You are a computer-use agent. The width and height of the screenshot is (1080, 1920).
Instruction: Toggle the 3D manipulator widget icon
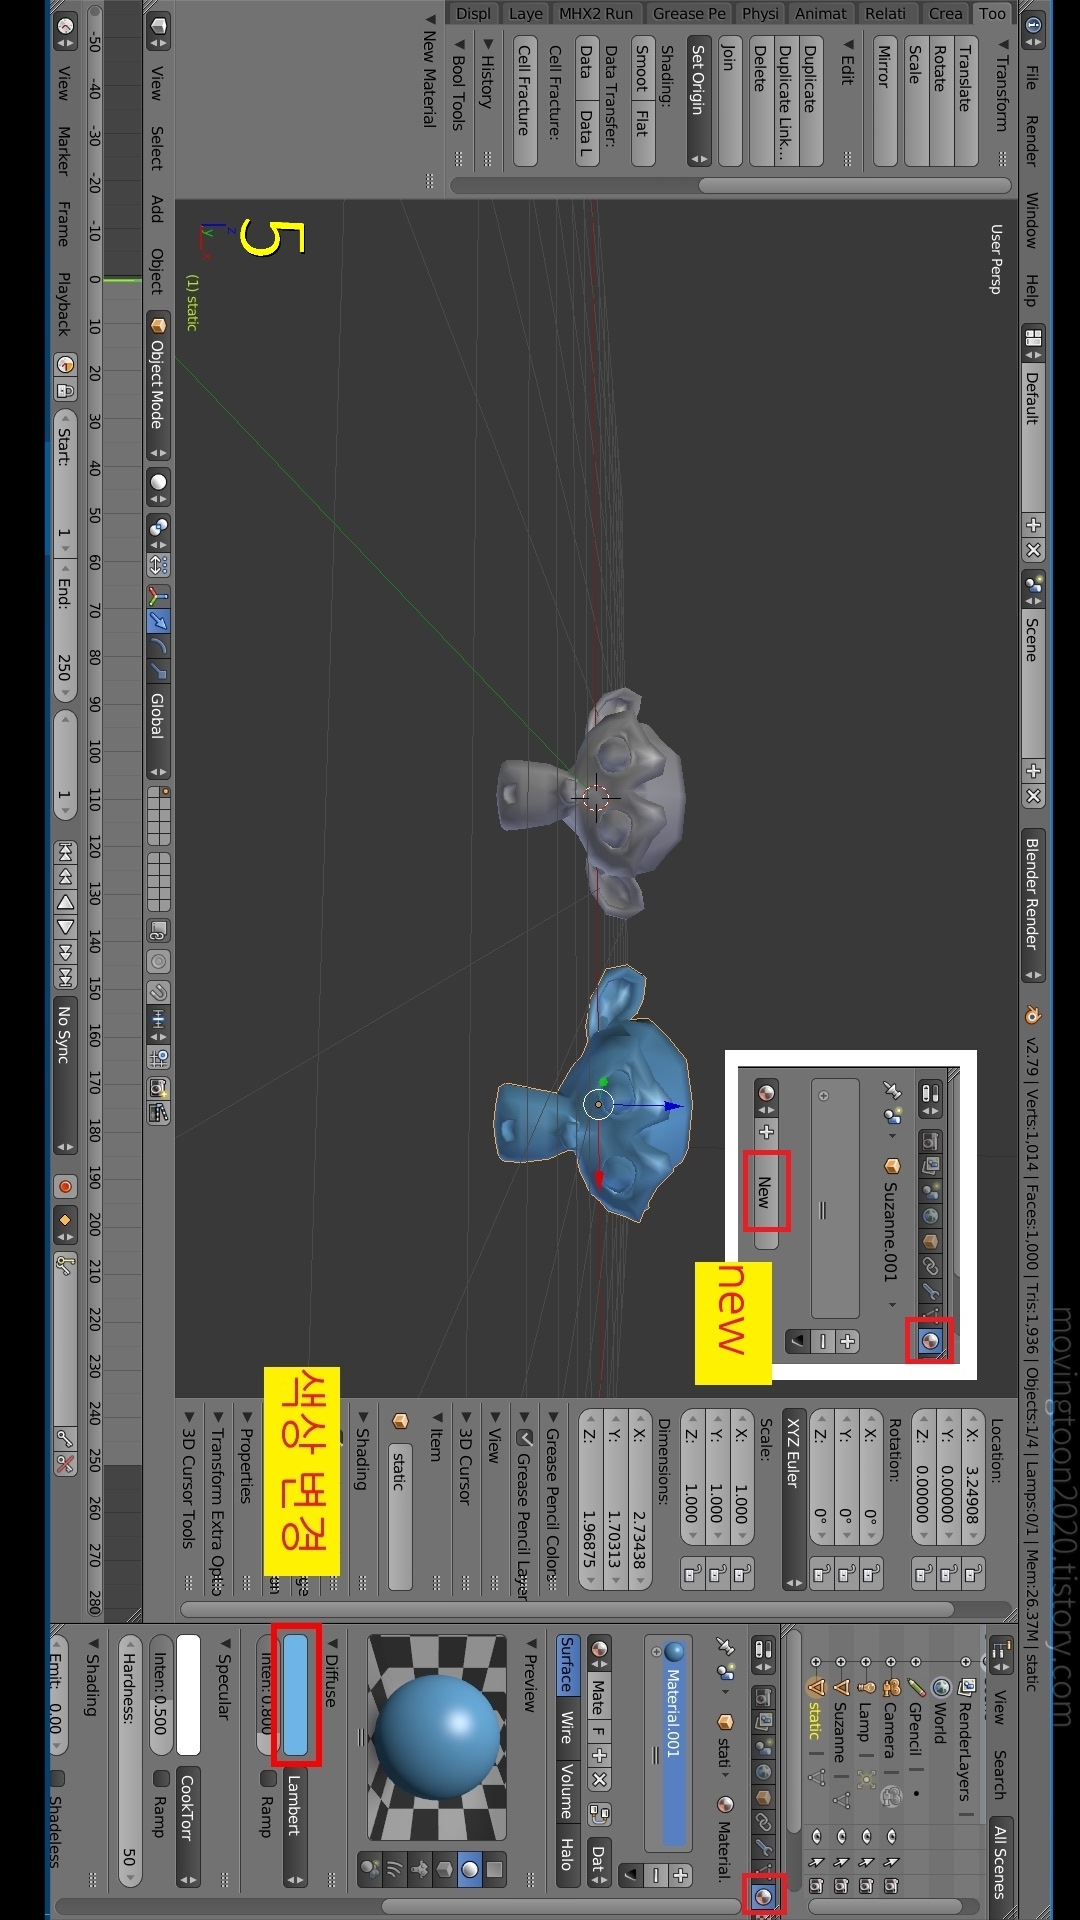point(158,597)
